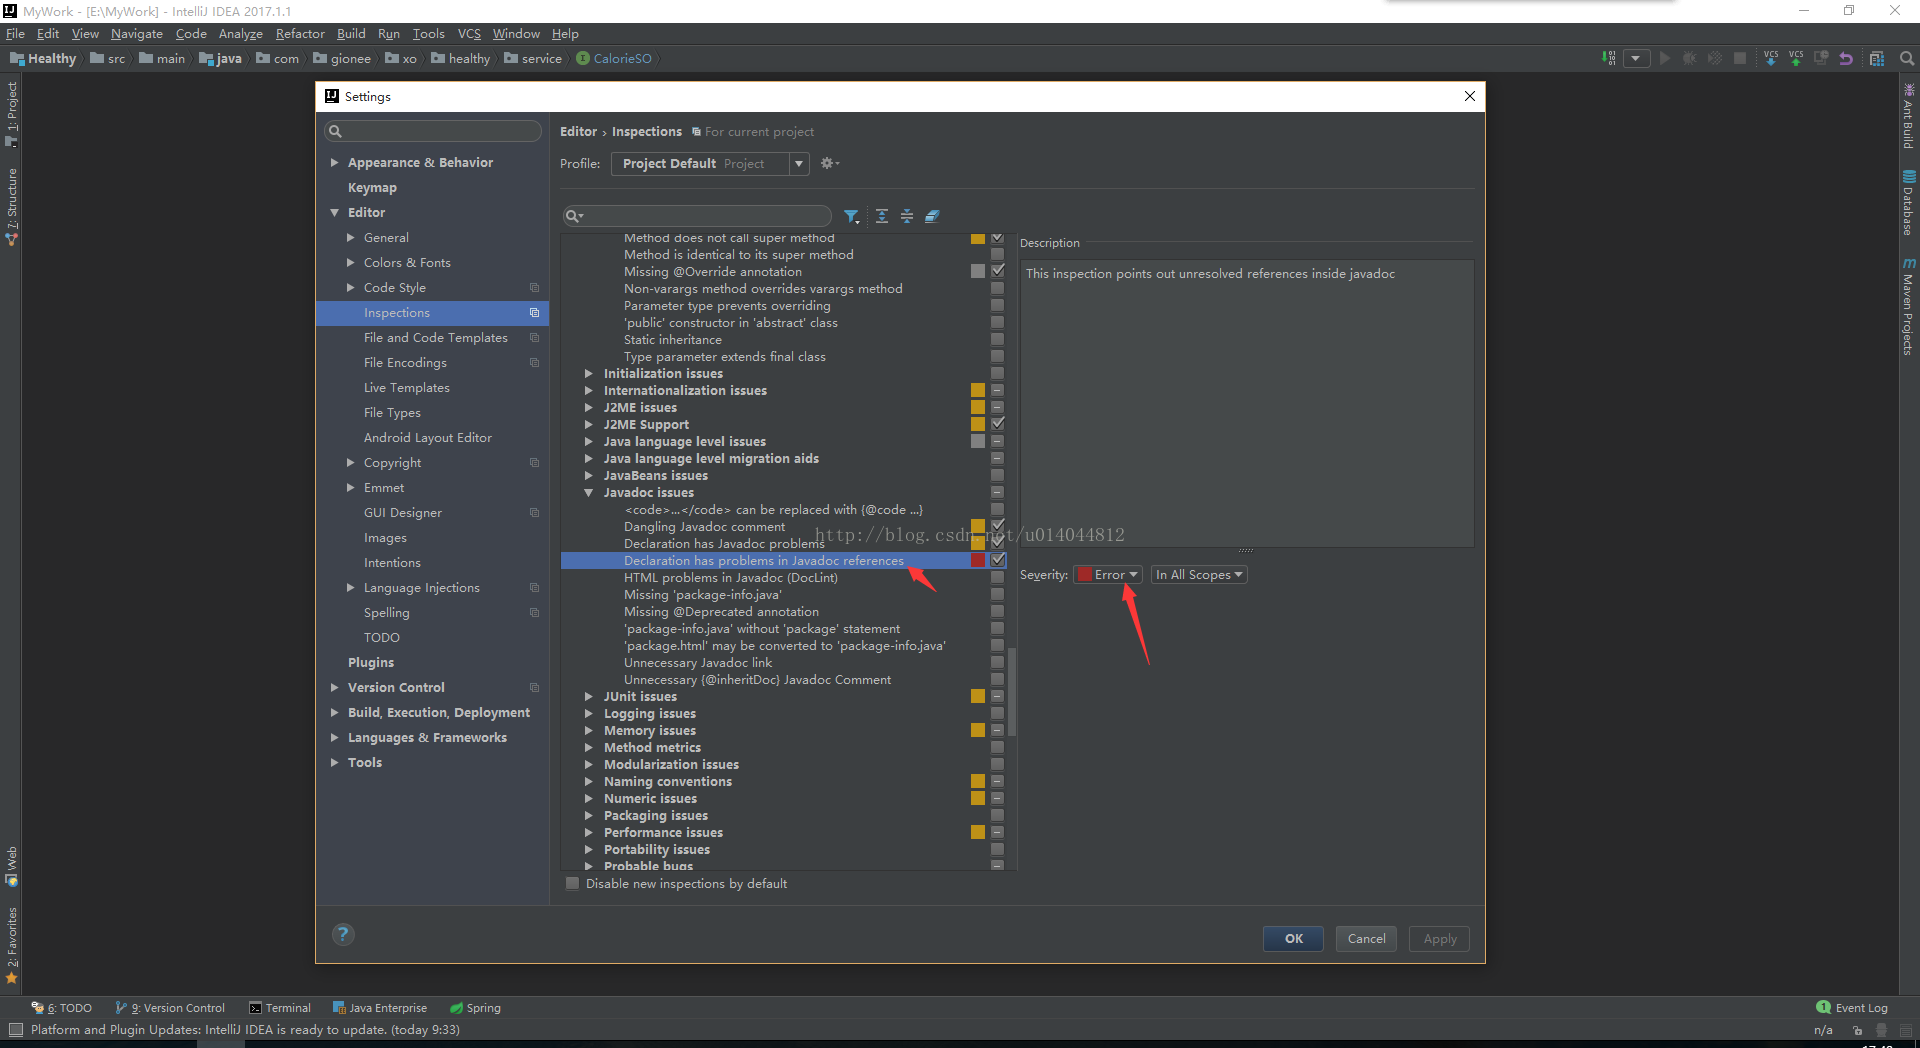Screen dimensions: 1920x1048
Task: Open the Ant Build side panel
Action: 1908,116
